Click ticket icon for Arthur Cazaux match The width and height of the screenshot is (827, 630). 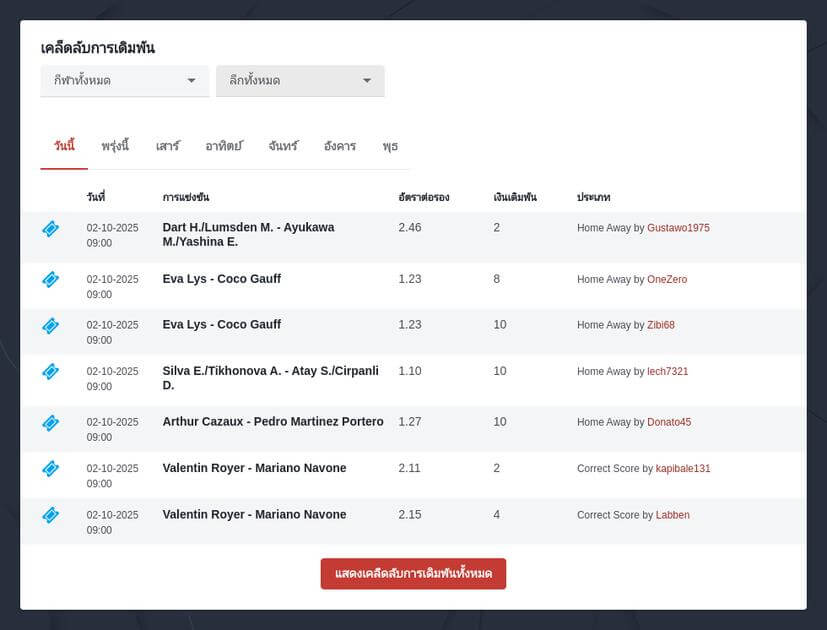[50, 422]
